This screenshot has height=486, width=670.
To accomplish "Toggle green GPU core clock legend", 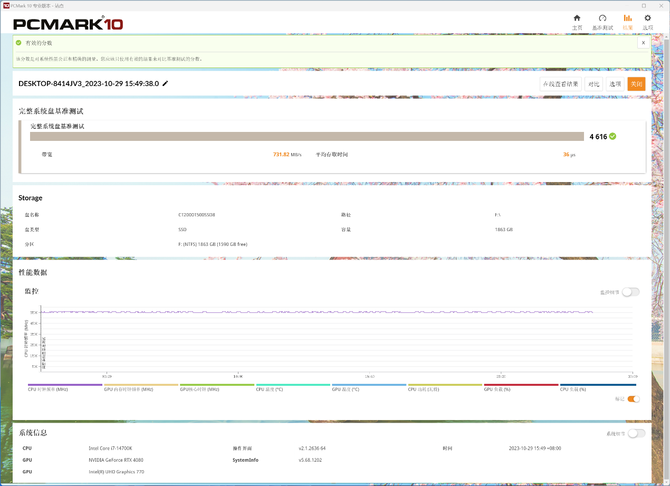I will click(x=217, y=387).
